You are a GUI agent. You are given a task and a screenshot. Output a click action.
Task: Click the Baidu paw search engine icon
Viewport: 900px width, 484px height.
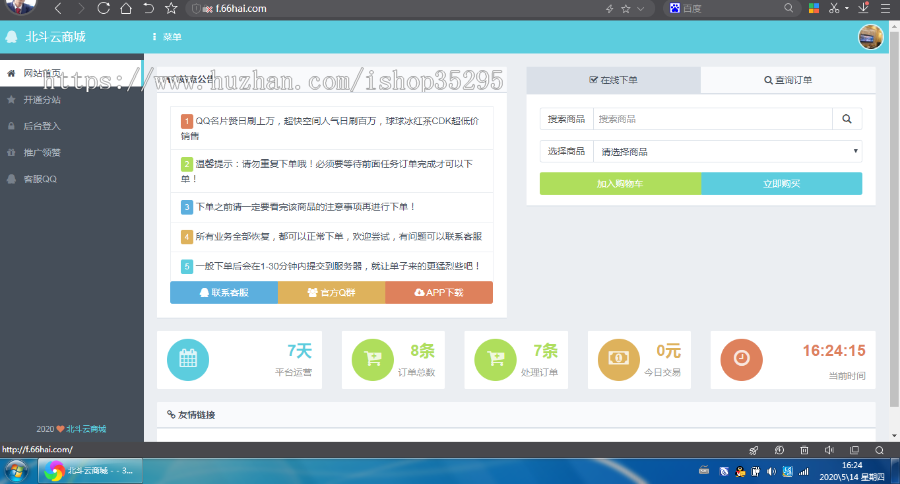tap(675, 8)
